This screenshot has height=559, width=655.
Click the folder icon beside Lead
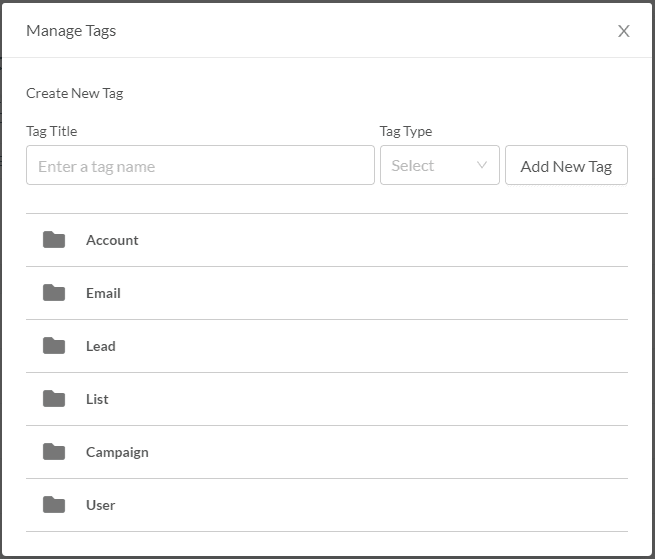54,346
